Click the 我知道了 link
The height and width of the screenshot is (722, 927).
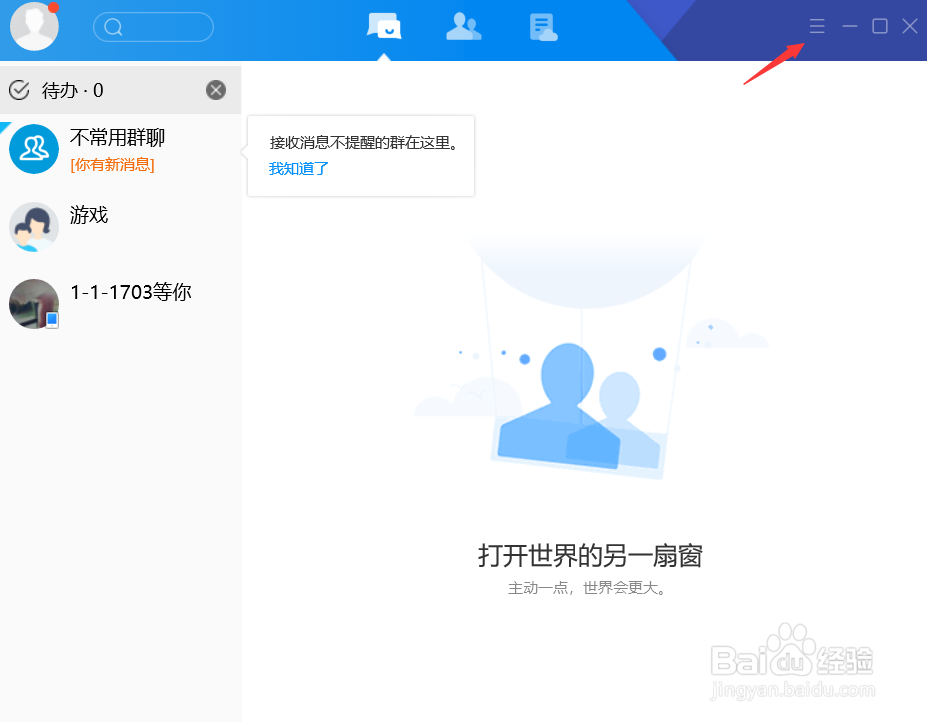point(299,169)
